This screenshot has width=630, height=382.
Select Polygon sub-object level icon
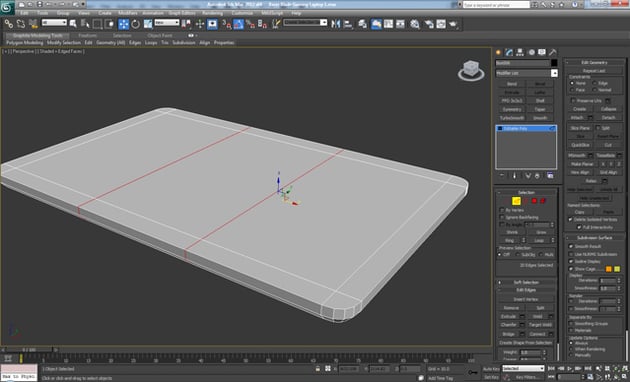(x=534, y=201)
